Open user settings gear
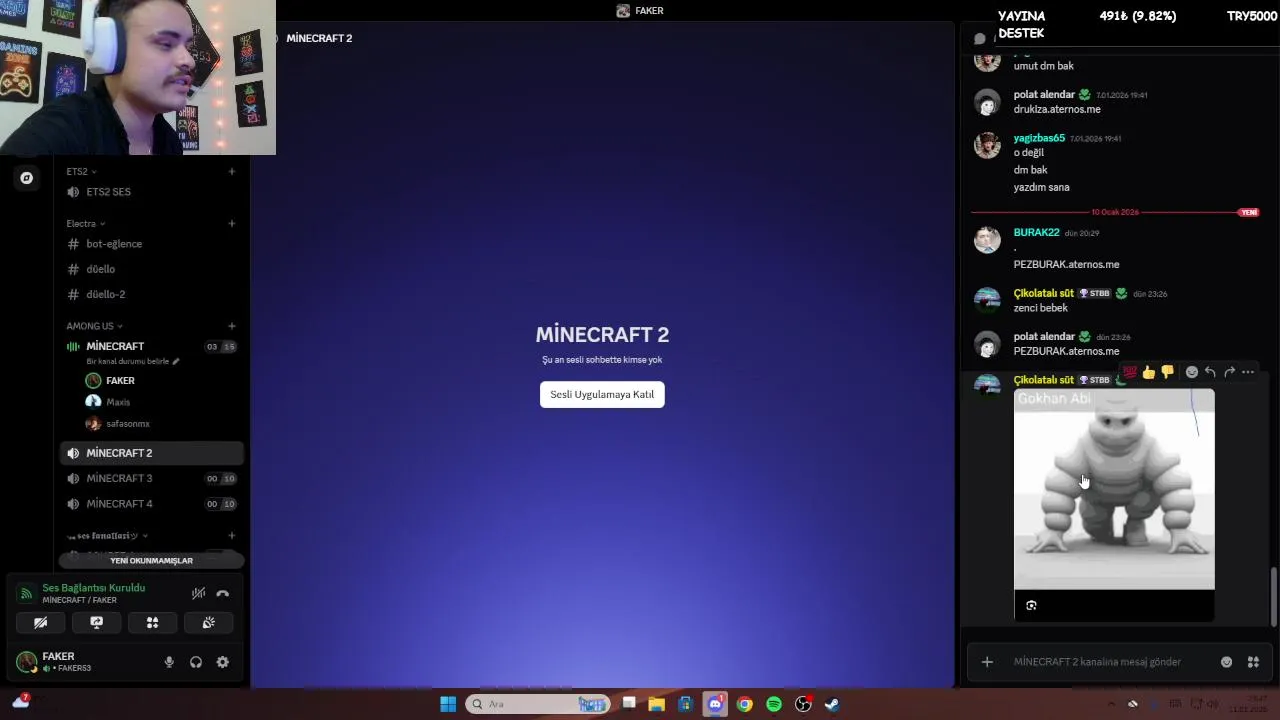Viewport: 1280px width, 720px height. pos(223,662)
